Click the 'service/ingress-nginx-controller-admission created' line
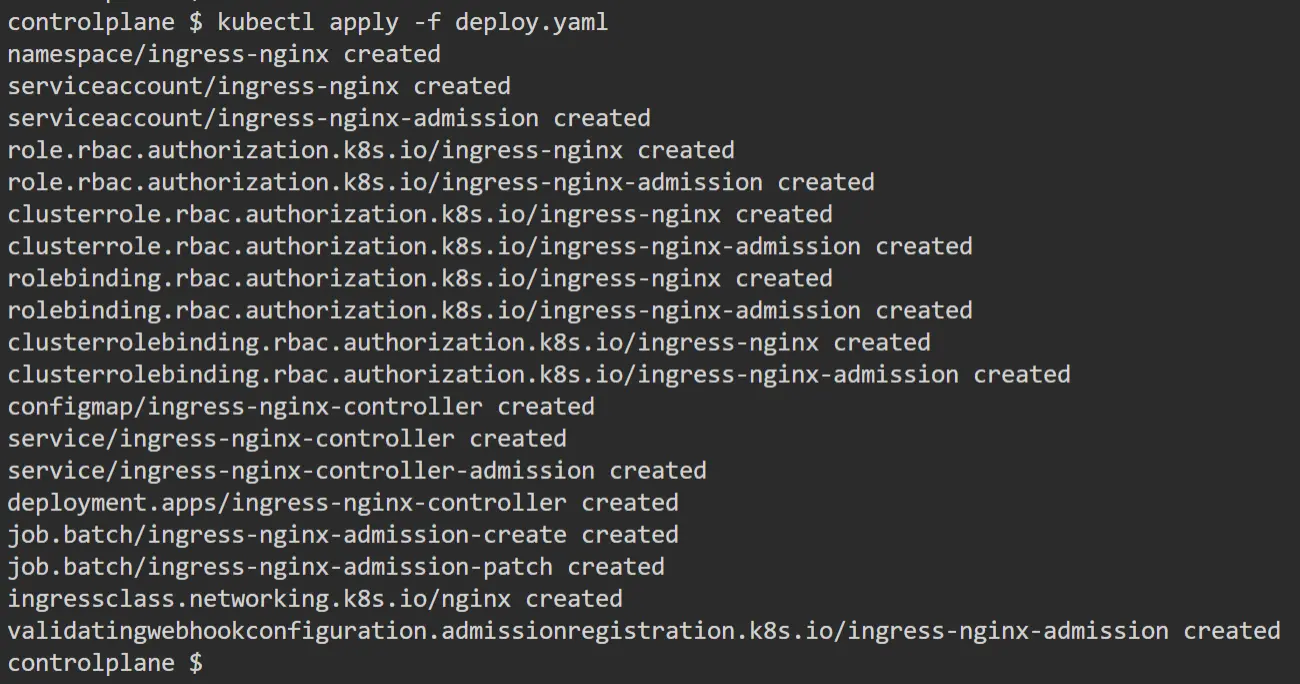 [356, 470]
